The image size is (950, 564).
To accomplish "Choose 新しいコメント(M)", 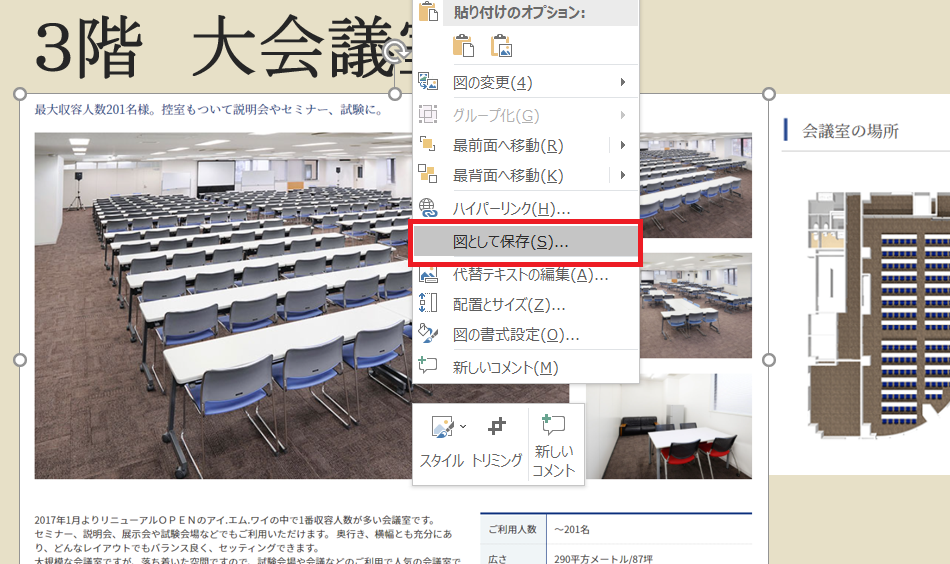I will coord(525,368).
